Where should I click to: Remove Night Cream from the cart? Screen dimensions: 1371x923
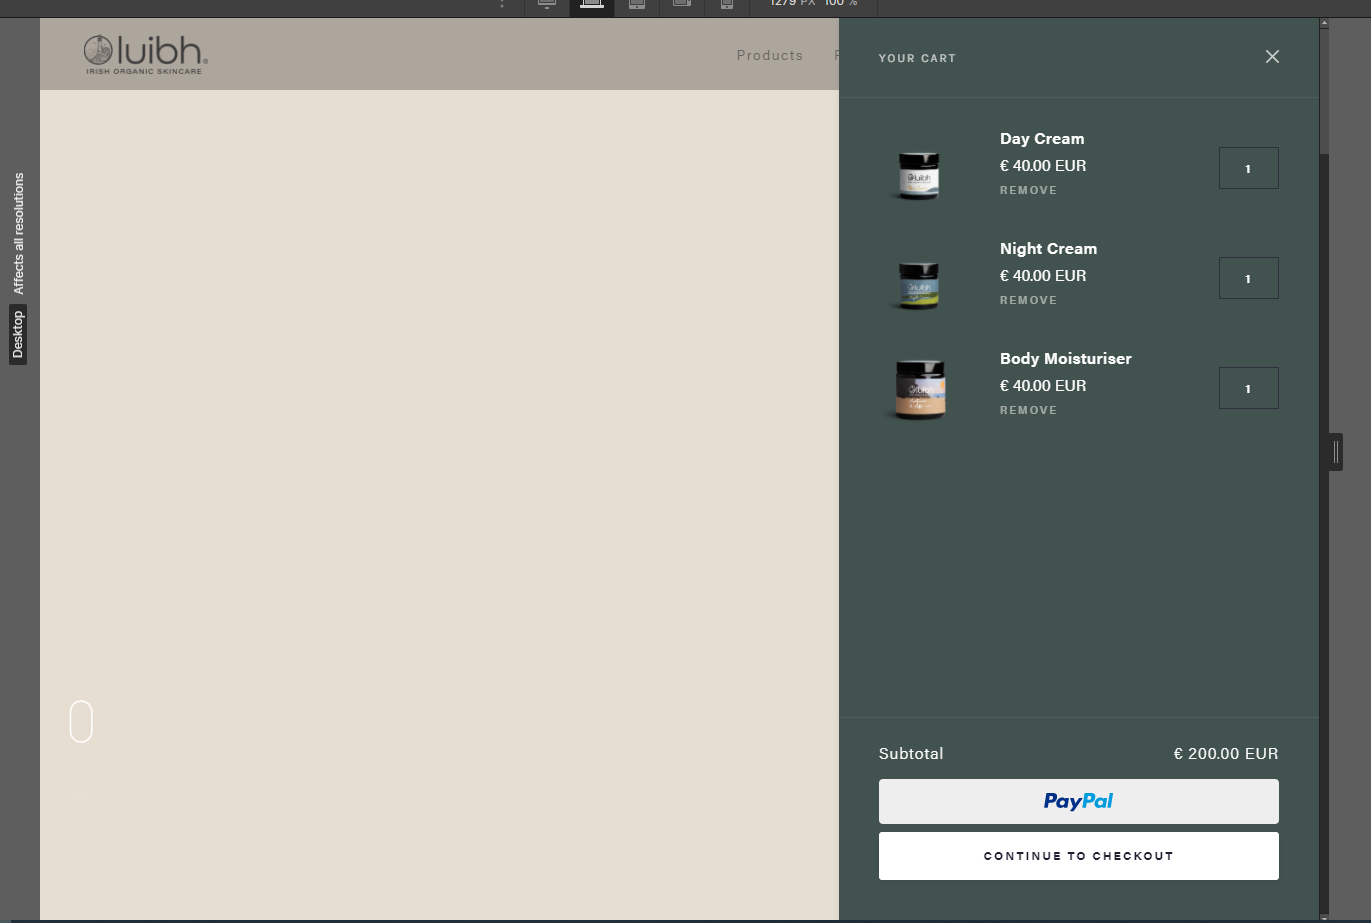pos(1028,300)
